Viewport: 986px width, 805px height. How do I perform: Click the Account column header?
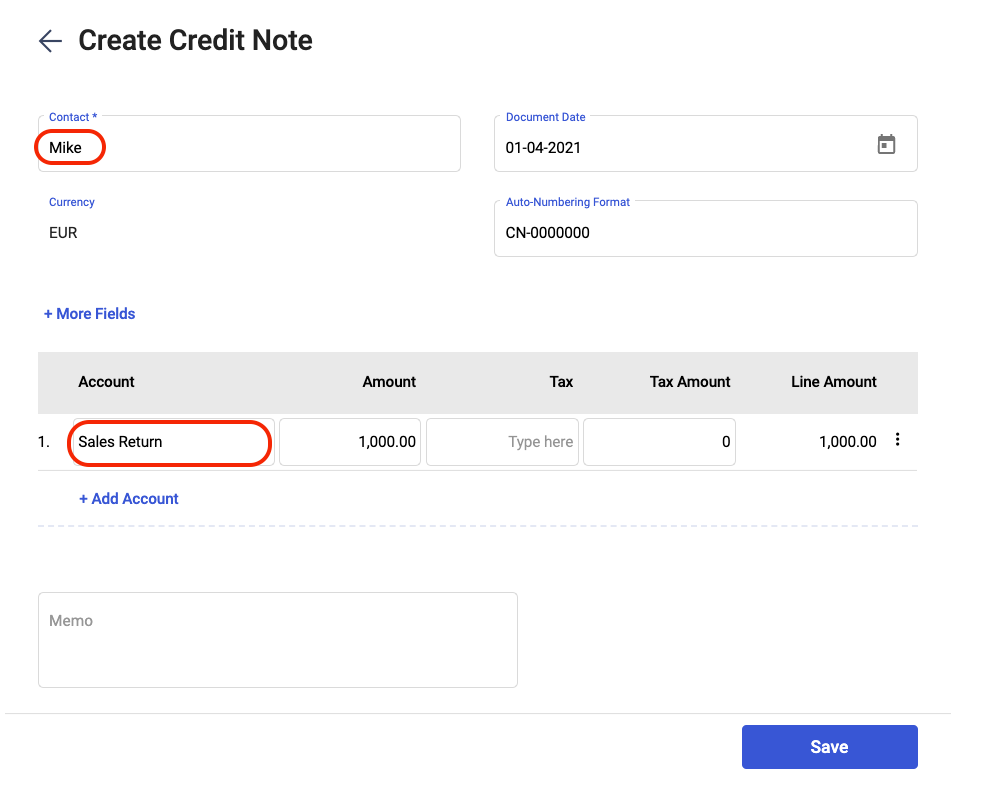point(106,382)
